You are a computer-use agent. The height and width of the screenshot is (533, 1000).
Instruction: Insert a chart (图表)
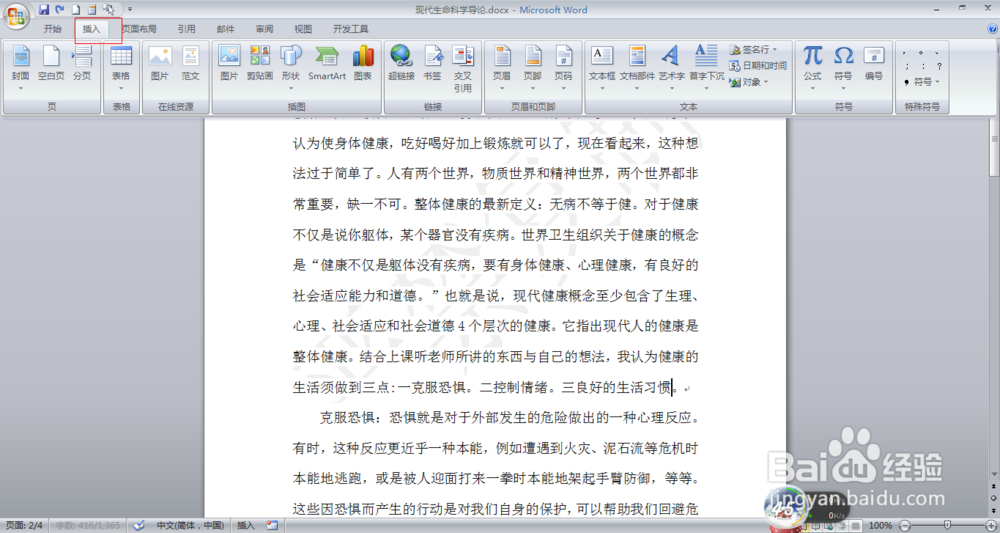363,64
